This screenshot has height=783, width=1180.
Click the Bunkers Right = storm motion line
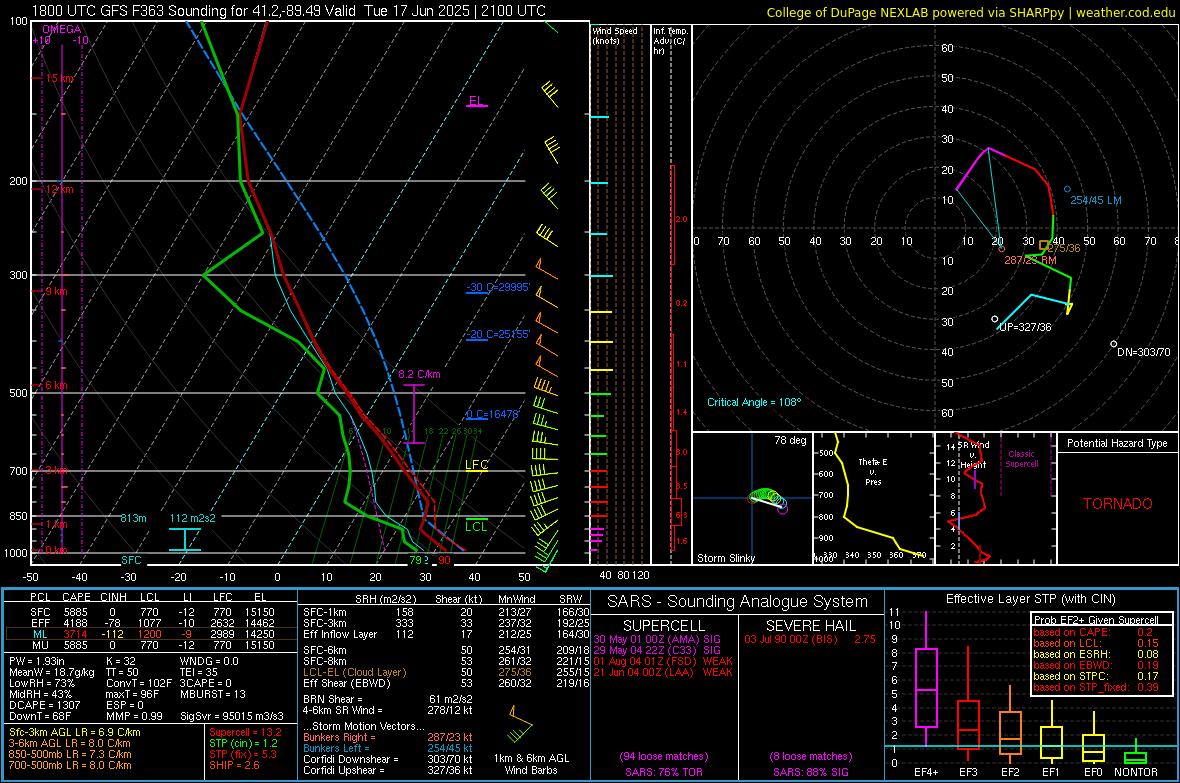pos(388,737)
